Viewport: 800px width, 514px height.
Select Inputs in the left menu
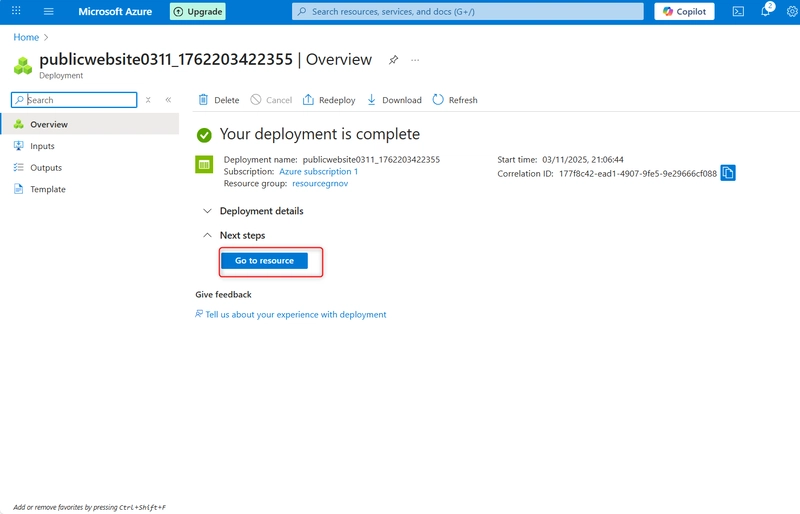42,146
